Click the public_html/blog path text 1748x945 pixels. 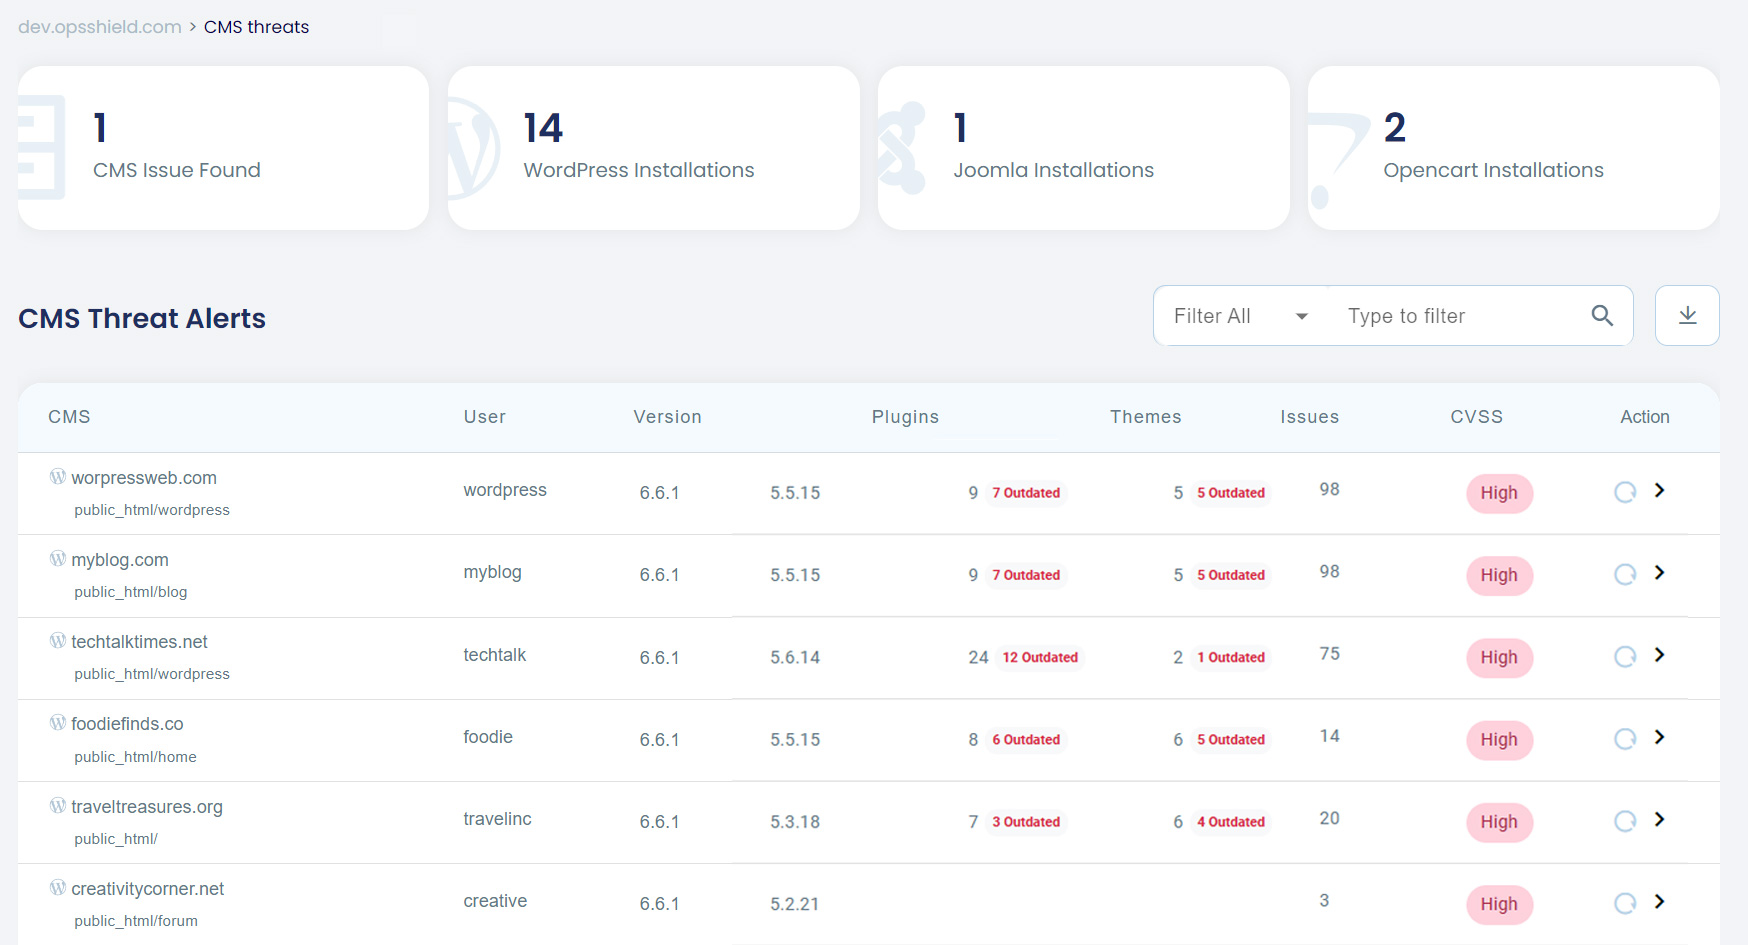(x=131, y=592)
